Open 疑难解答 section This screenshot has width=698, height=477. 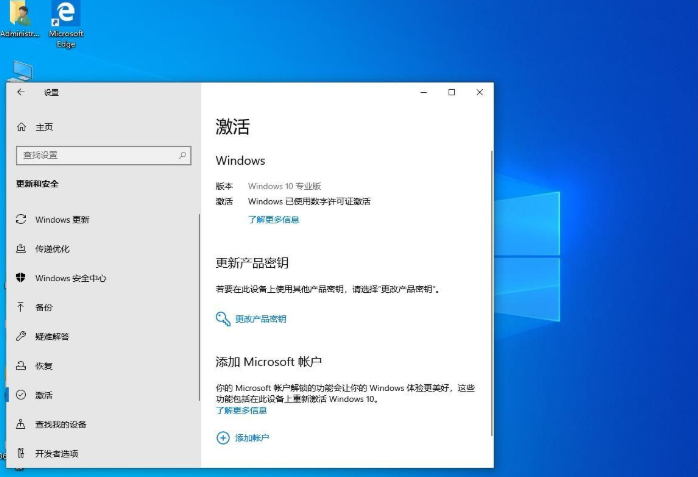(52, 337)
